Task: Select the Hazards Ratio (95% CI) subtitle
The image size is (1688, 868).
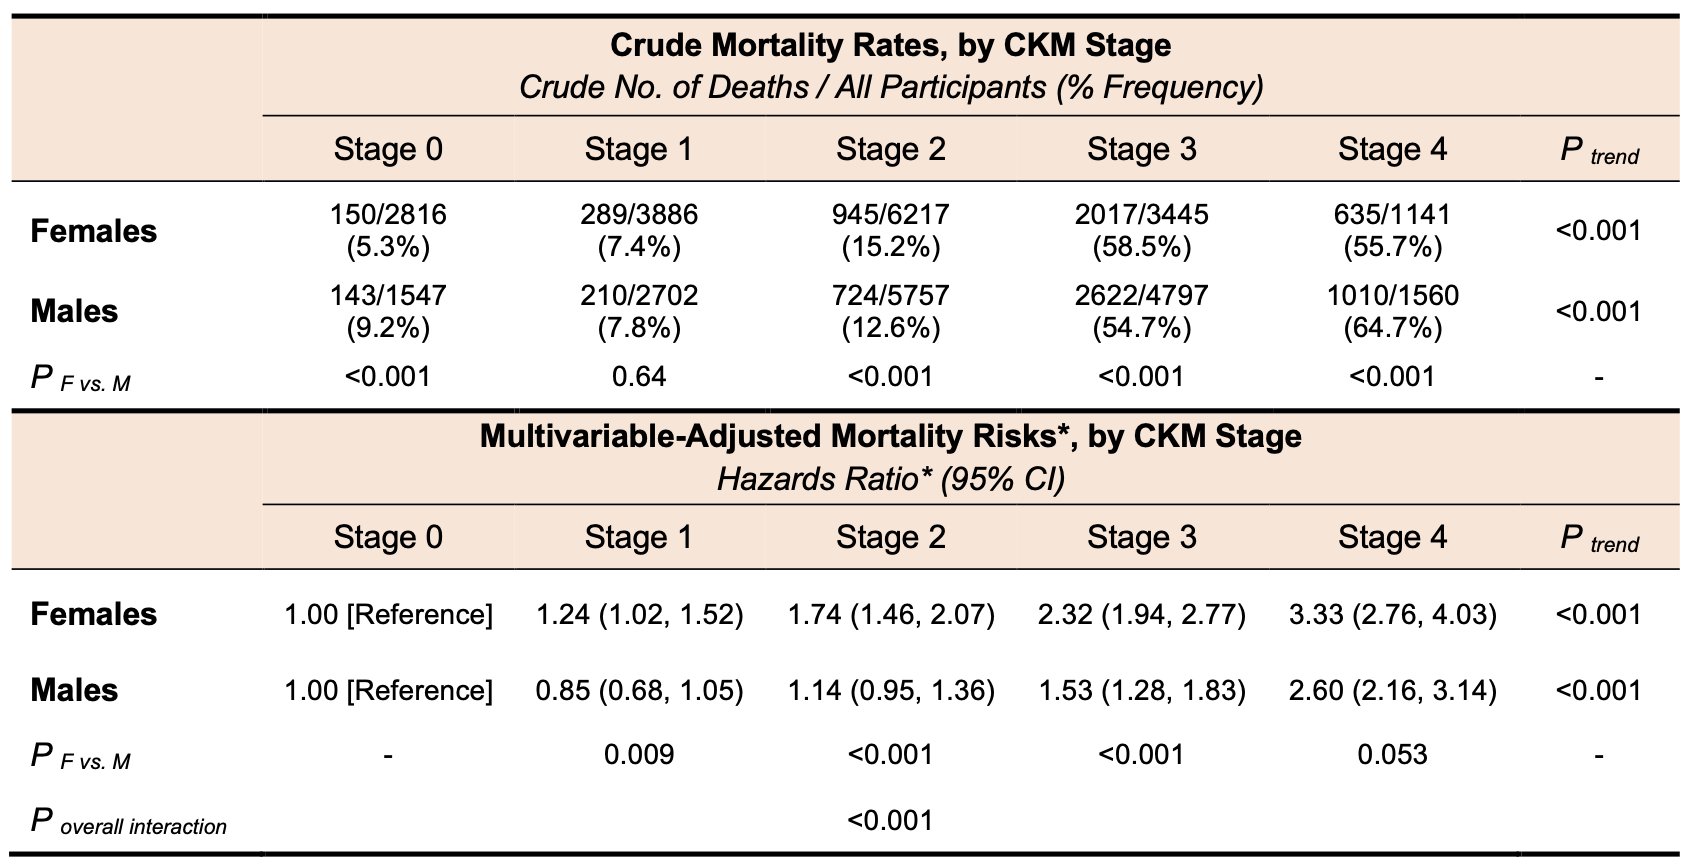Action: tap(890, 479)
